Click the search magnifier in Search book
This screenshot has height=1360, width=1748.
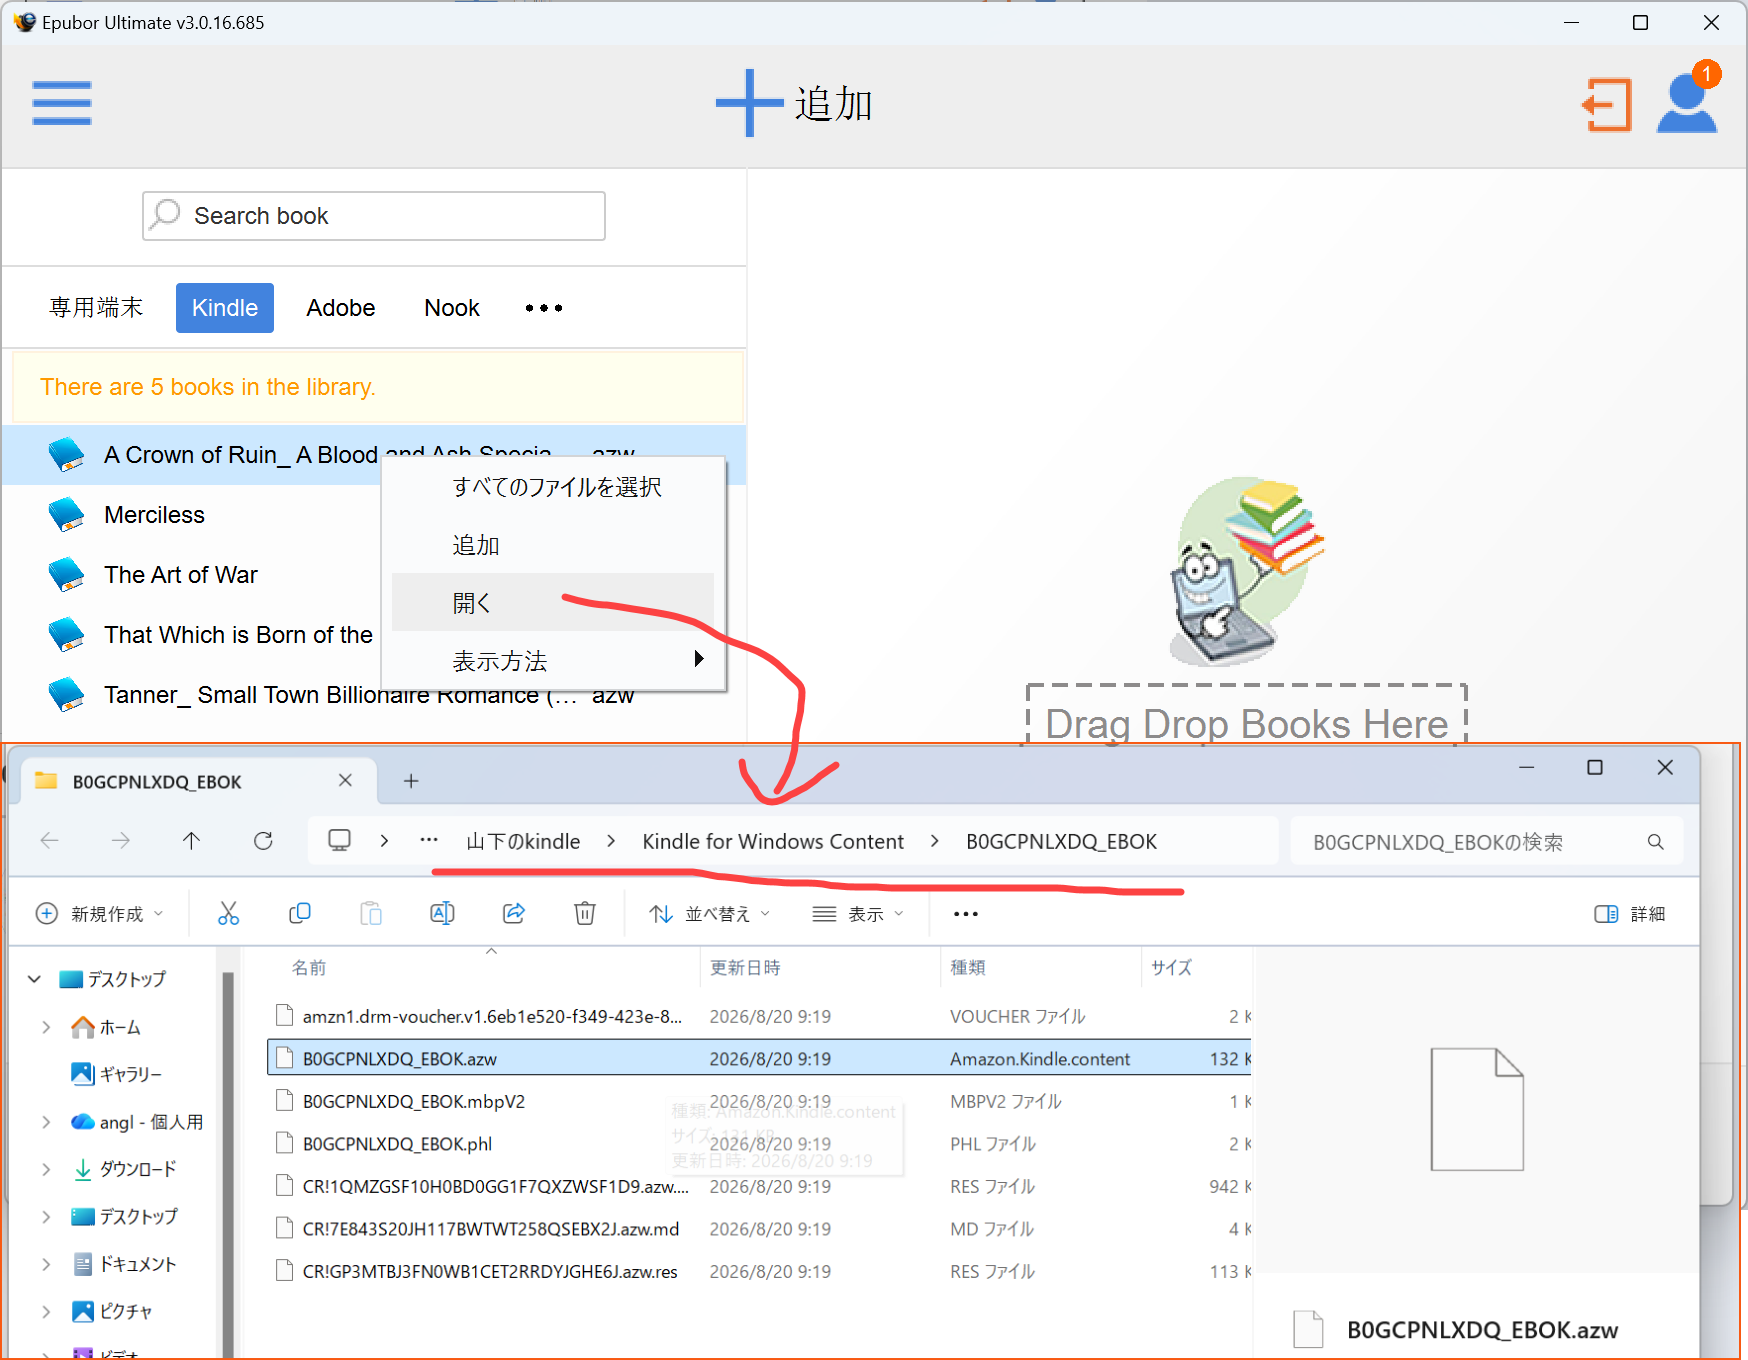[x=166, y=214]
